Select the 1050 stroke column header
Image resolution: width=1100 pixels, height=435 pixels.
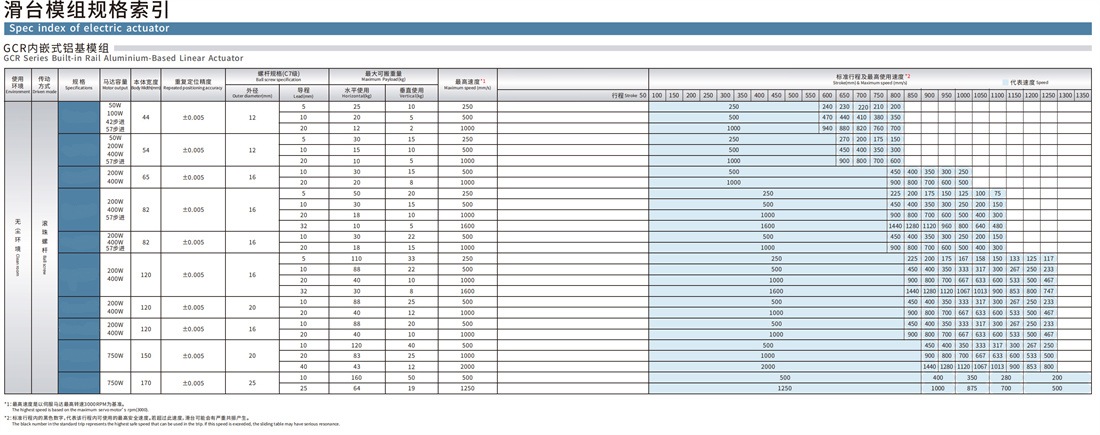tap(981, 95)
